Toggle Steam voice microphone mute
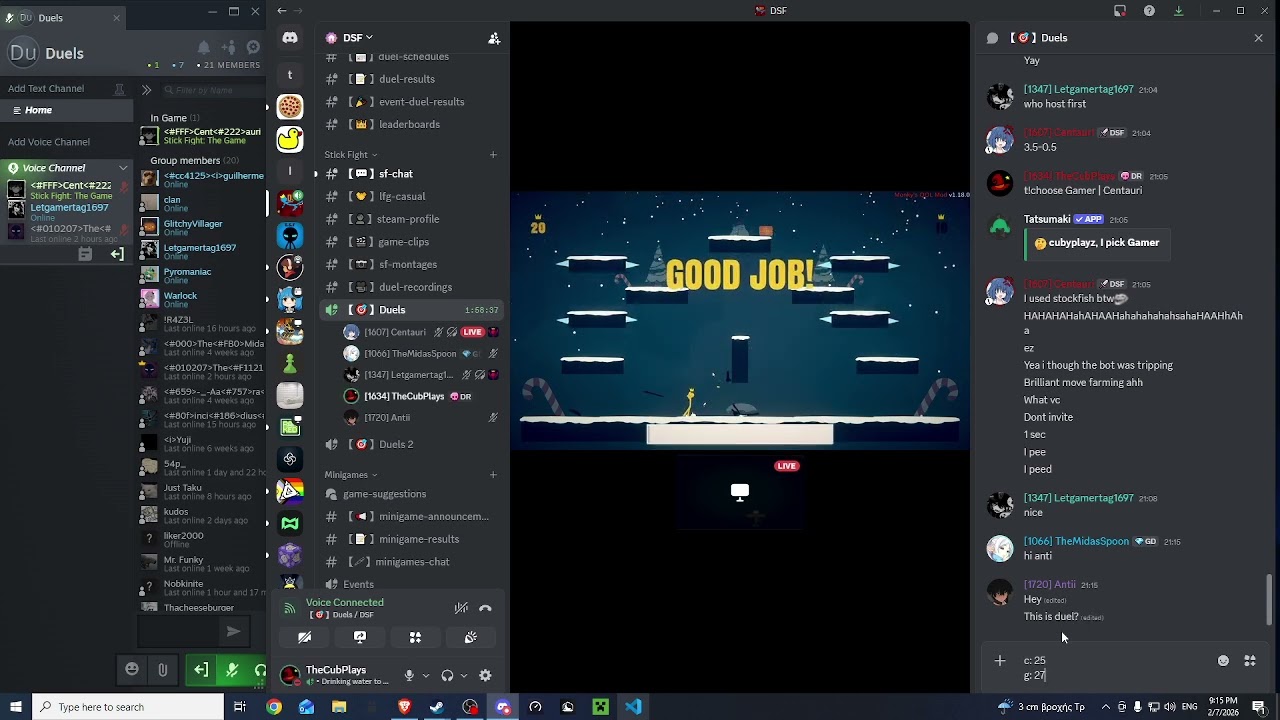The width and height of the screenshot is (1280, 720). pyautogui.click(x=232, y=670)
